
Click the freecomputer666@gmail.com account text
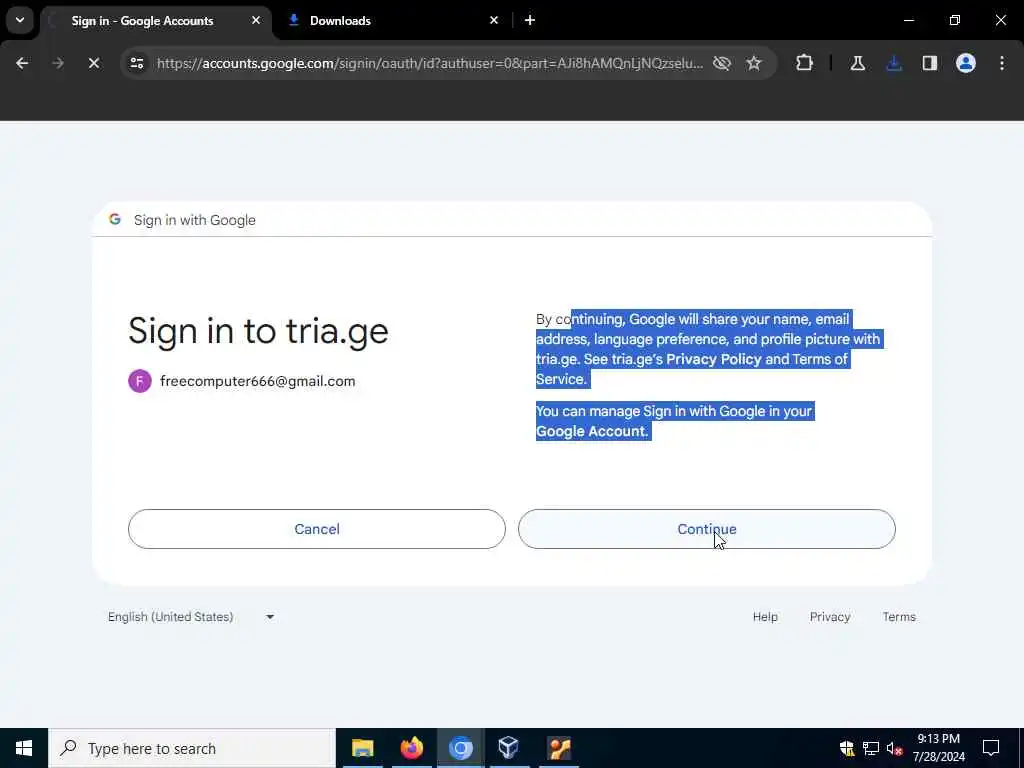pos(257,381)
